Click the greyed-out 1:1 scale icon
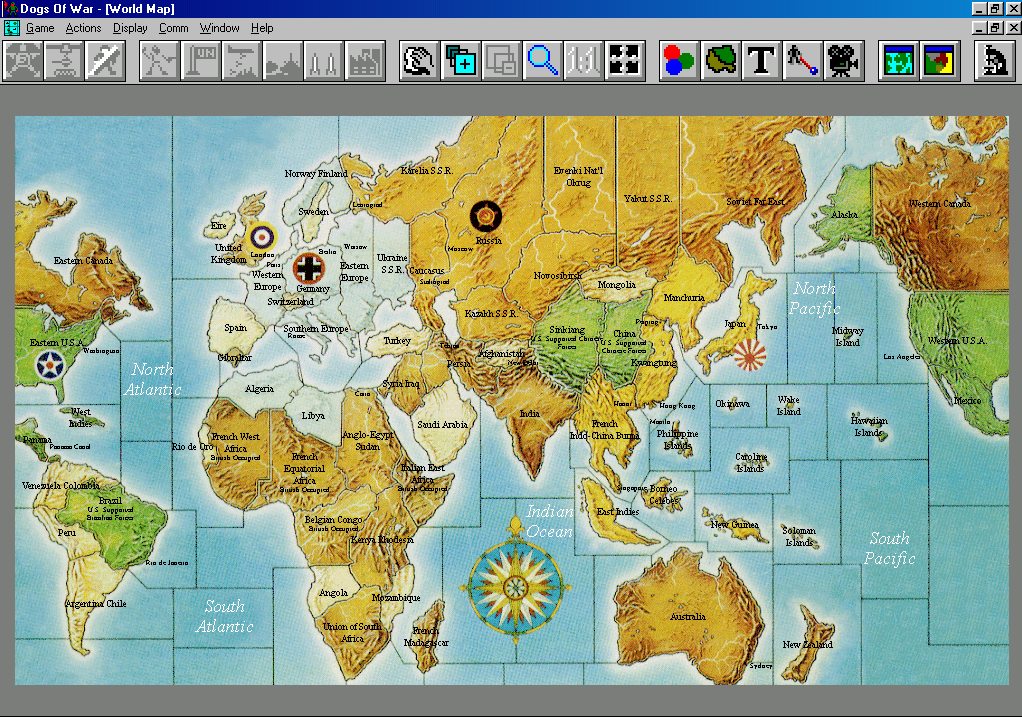This screenshot has width=1022, height=717. pos(583,61)
